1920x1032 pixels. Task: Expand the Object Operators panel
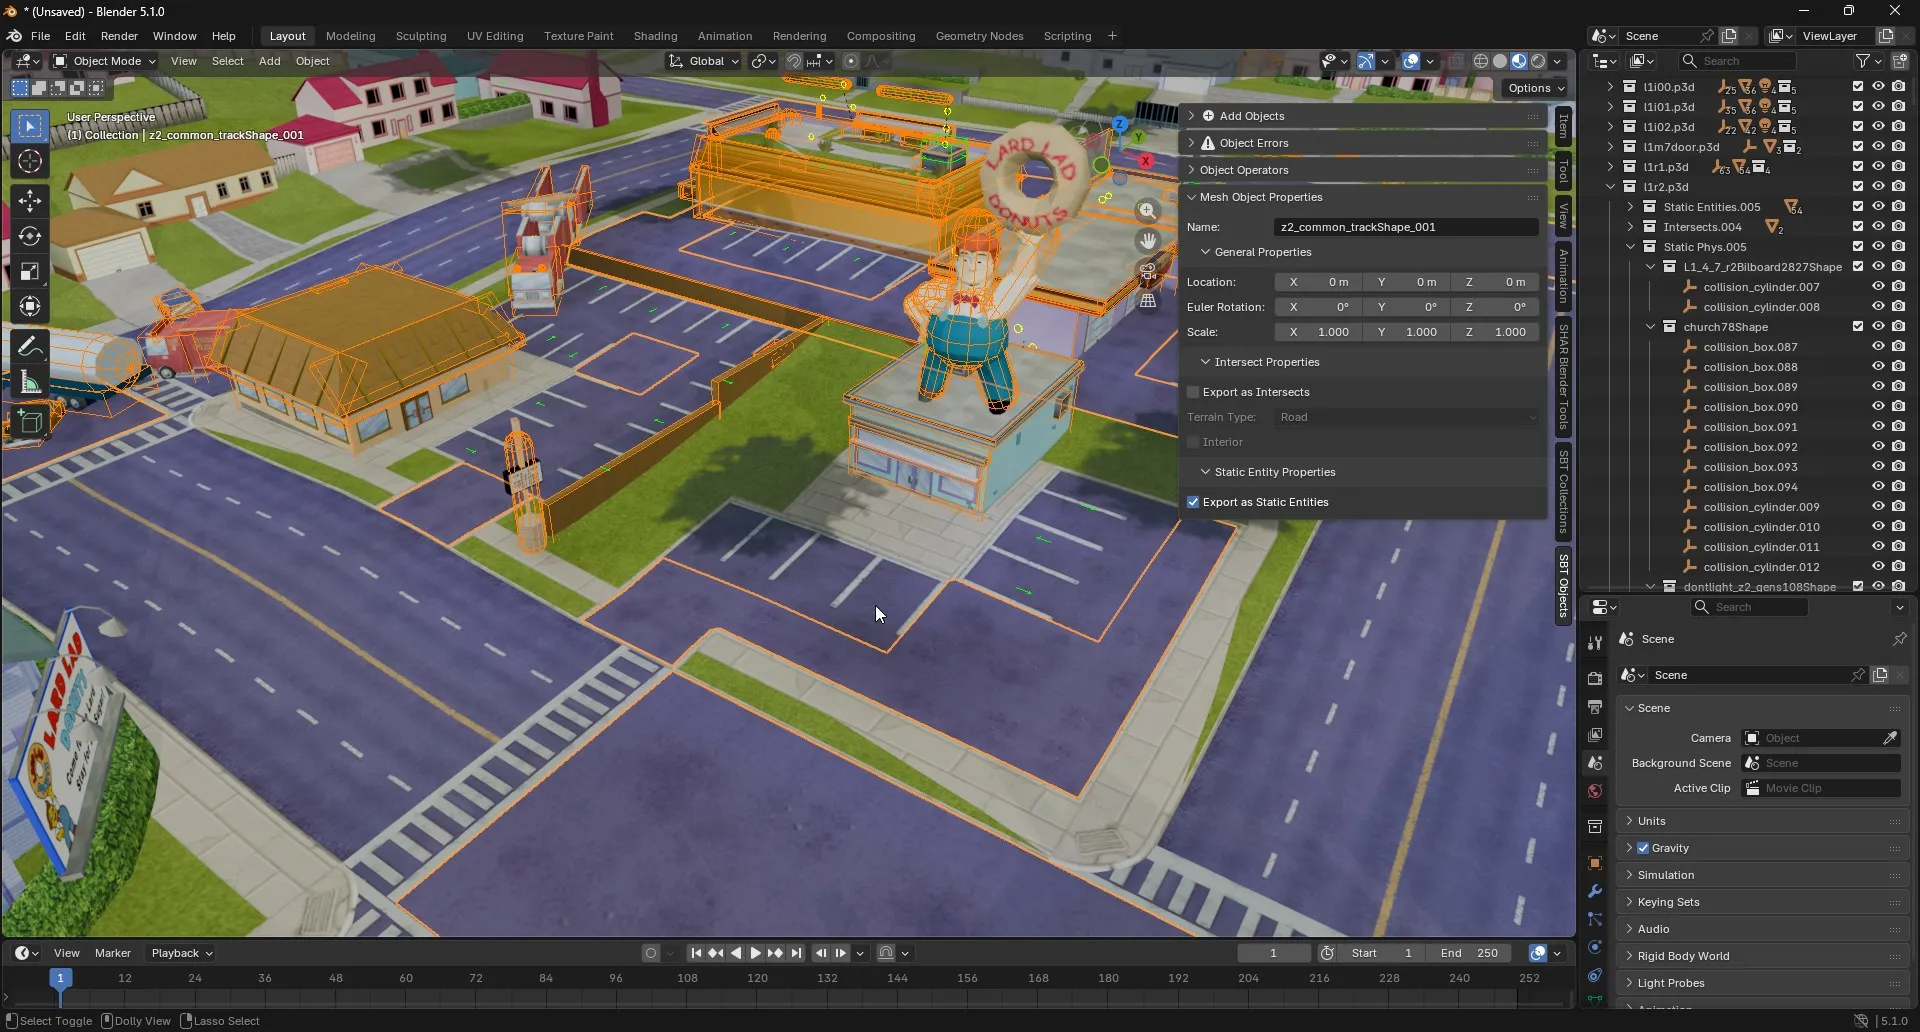pyautogui.click(x=1362, y=170)
